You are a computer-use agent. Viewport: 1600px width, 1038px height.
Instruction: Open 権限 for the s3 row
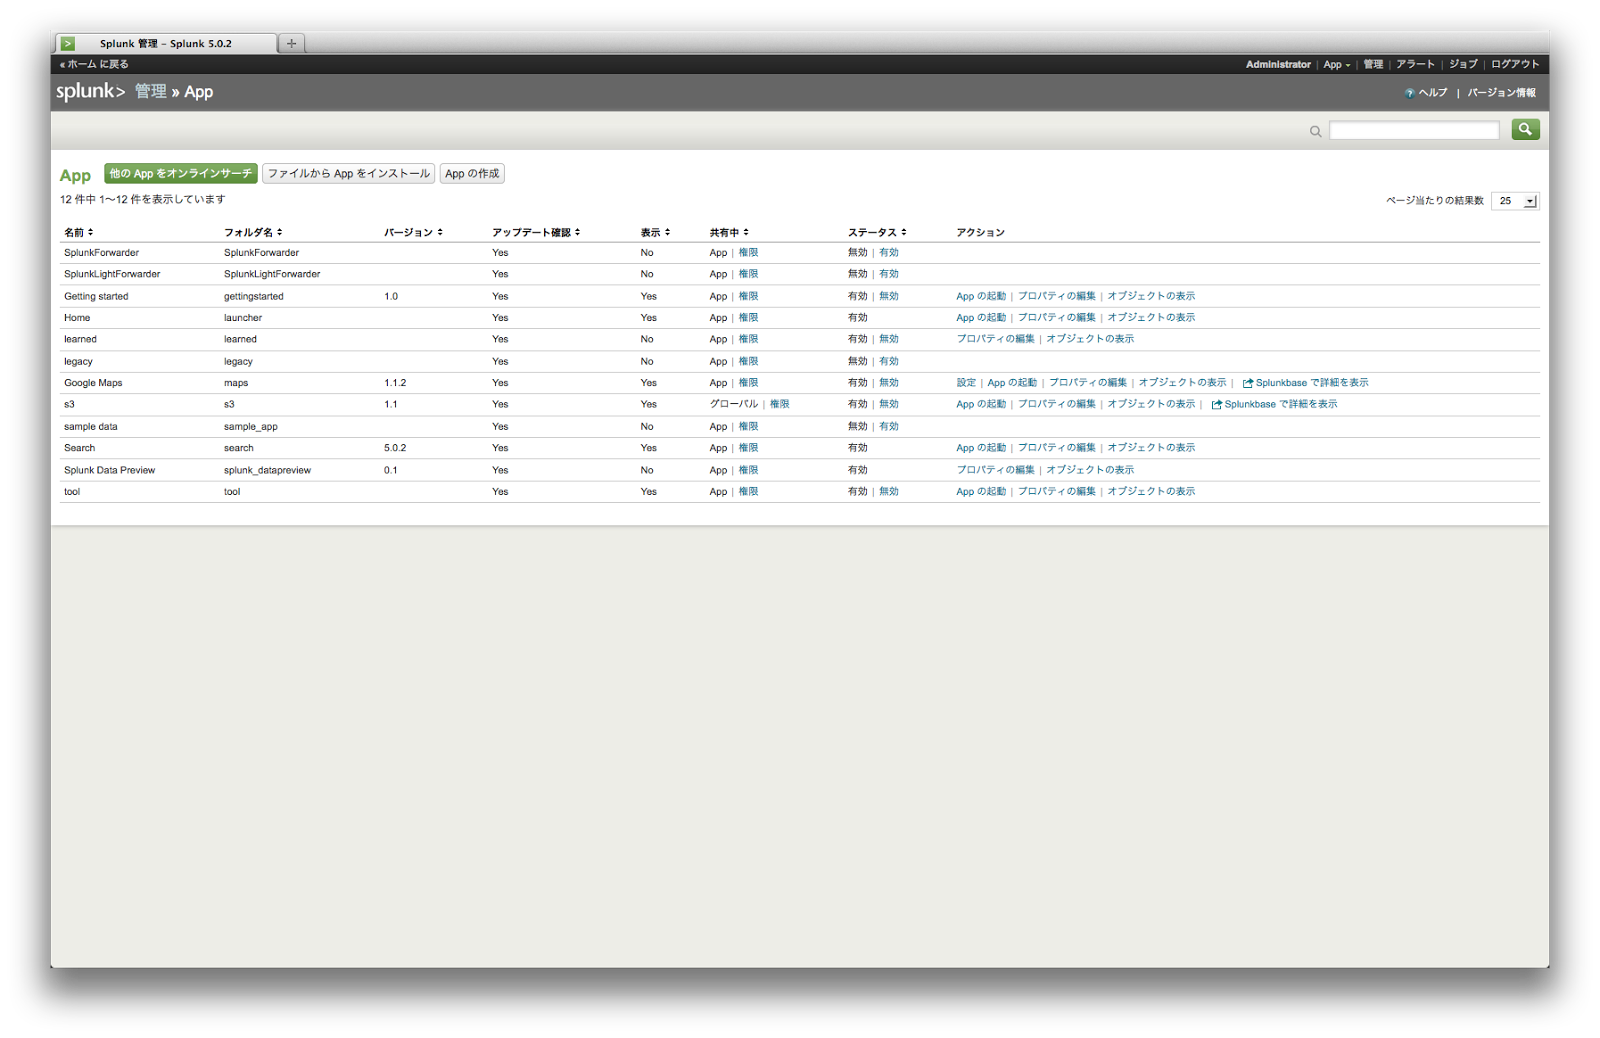tap(779, 404)
